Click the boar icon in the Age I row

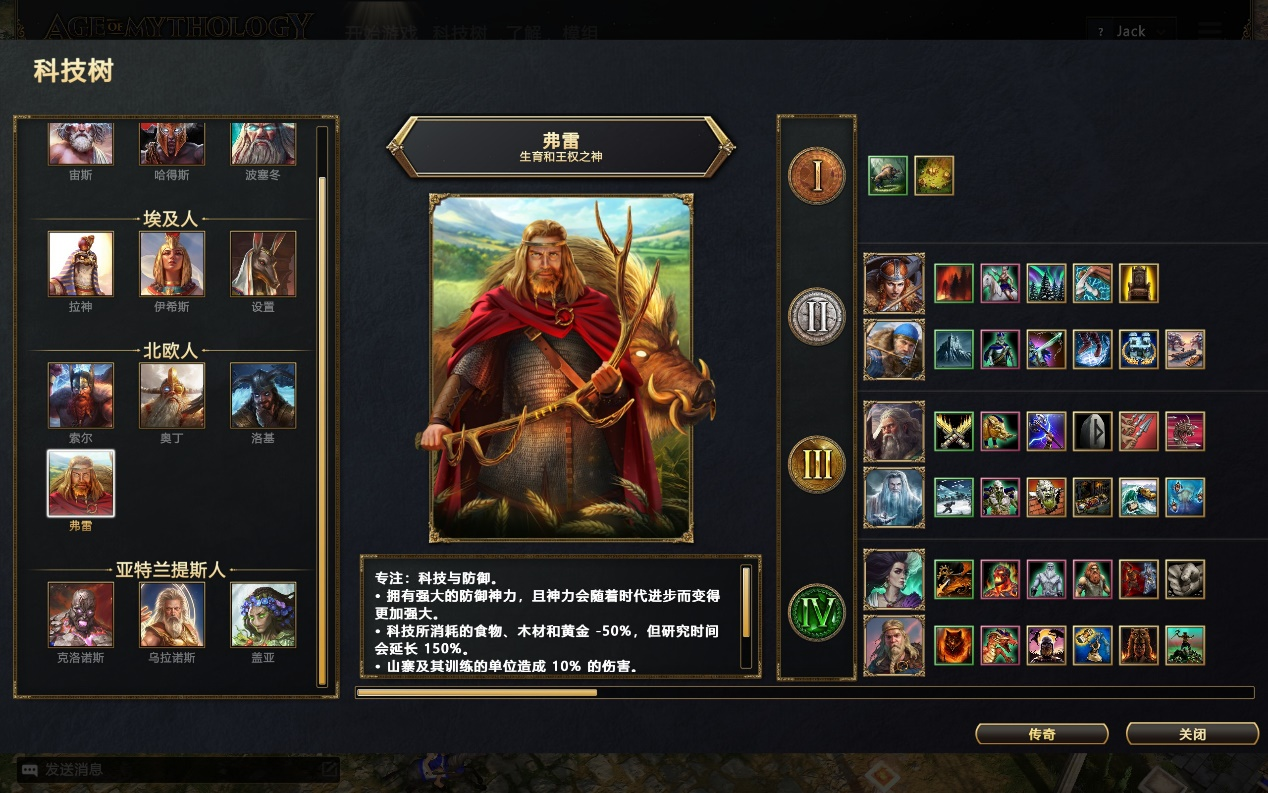coord(888,175)
